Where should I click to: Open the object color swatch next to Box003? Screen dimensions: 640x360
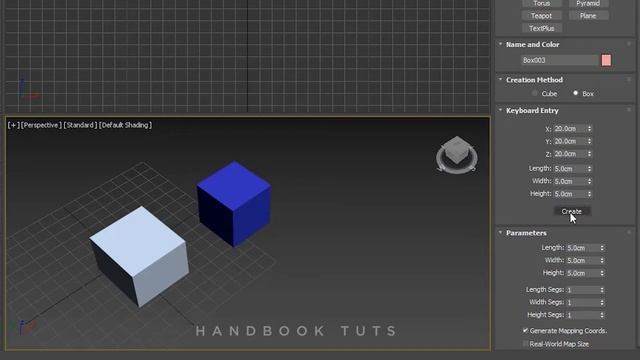point(606,60)
